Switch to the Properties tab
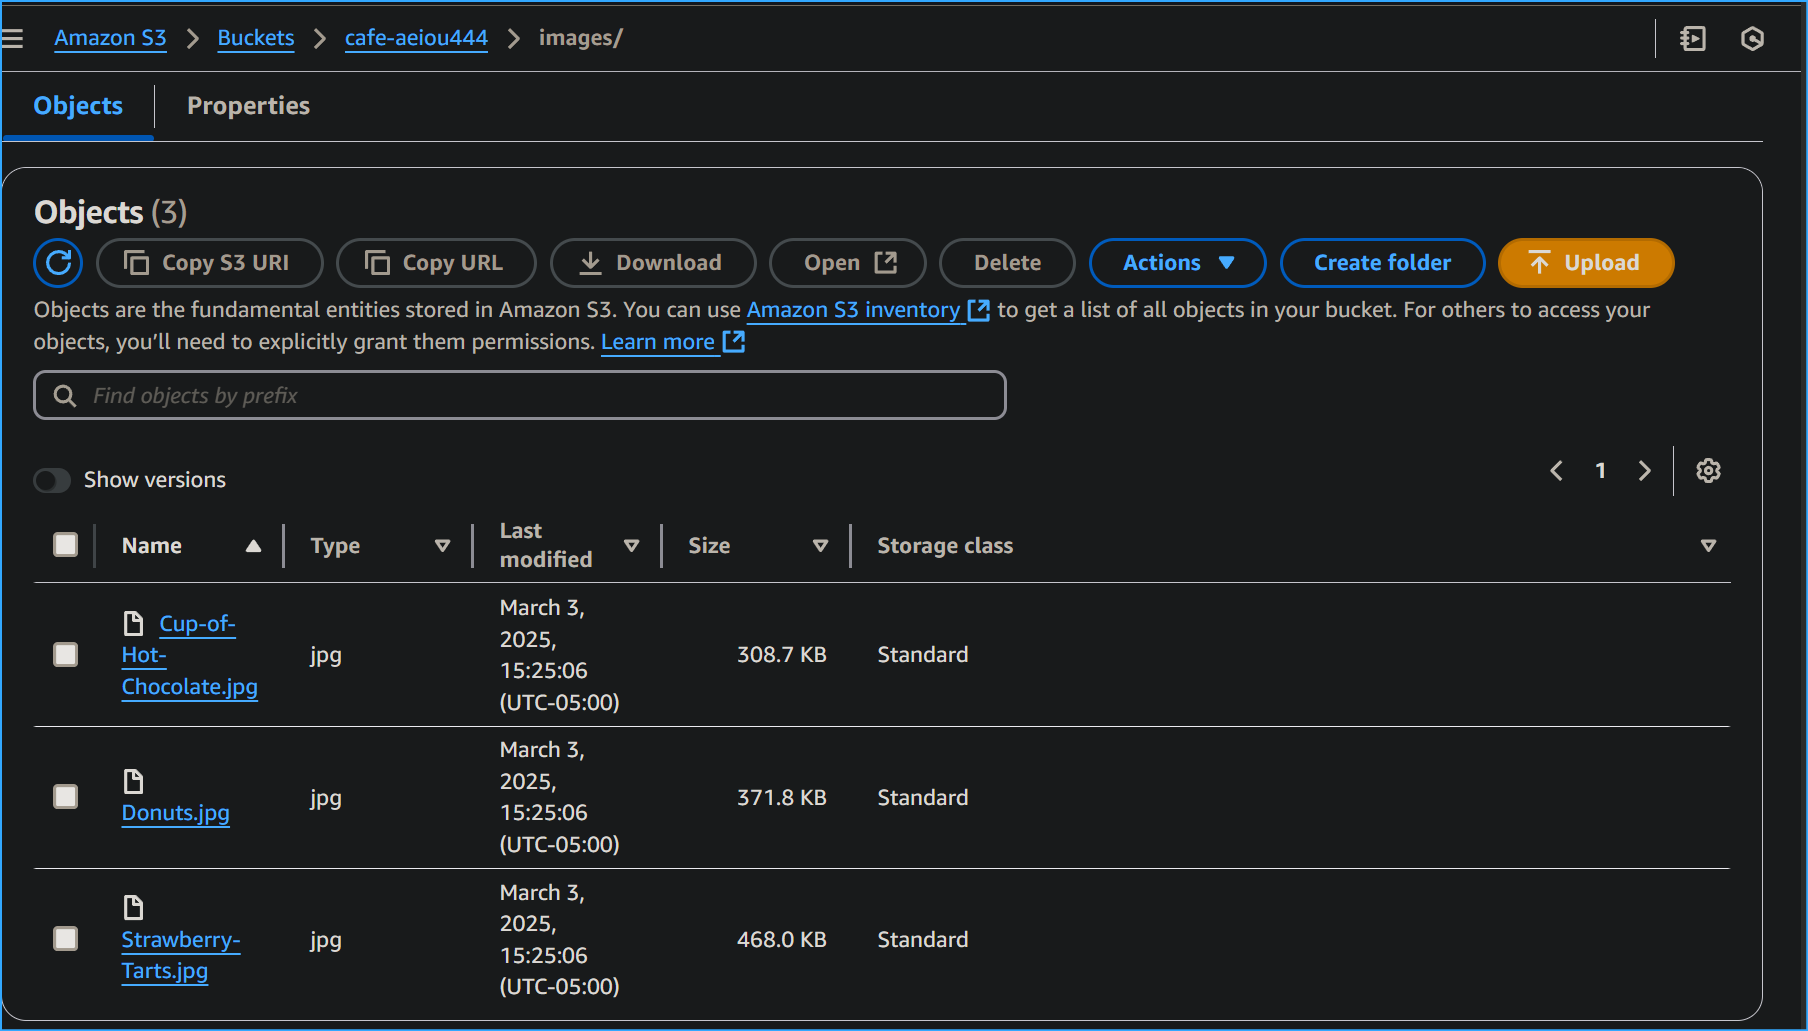 [247, 105]
